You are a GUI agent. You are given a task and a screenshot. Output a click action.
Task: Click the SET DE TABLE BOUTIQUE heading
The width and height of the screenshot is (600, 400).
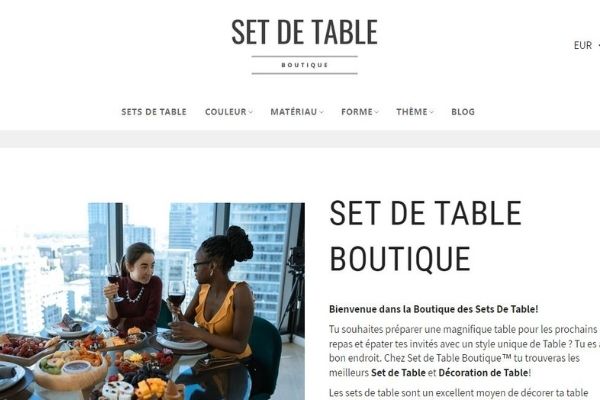426,236
